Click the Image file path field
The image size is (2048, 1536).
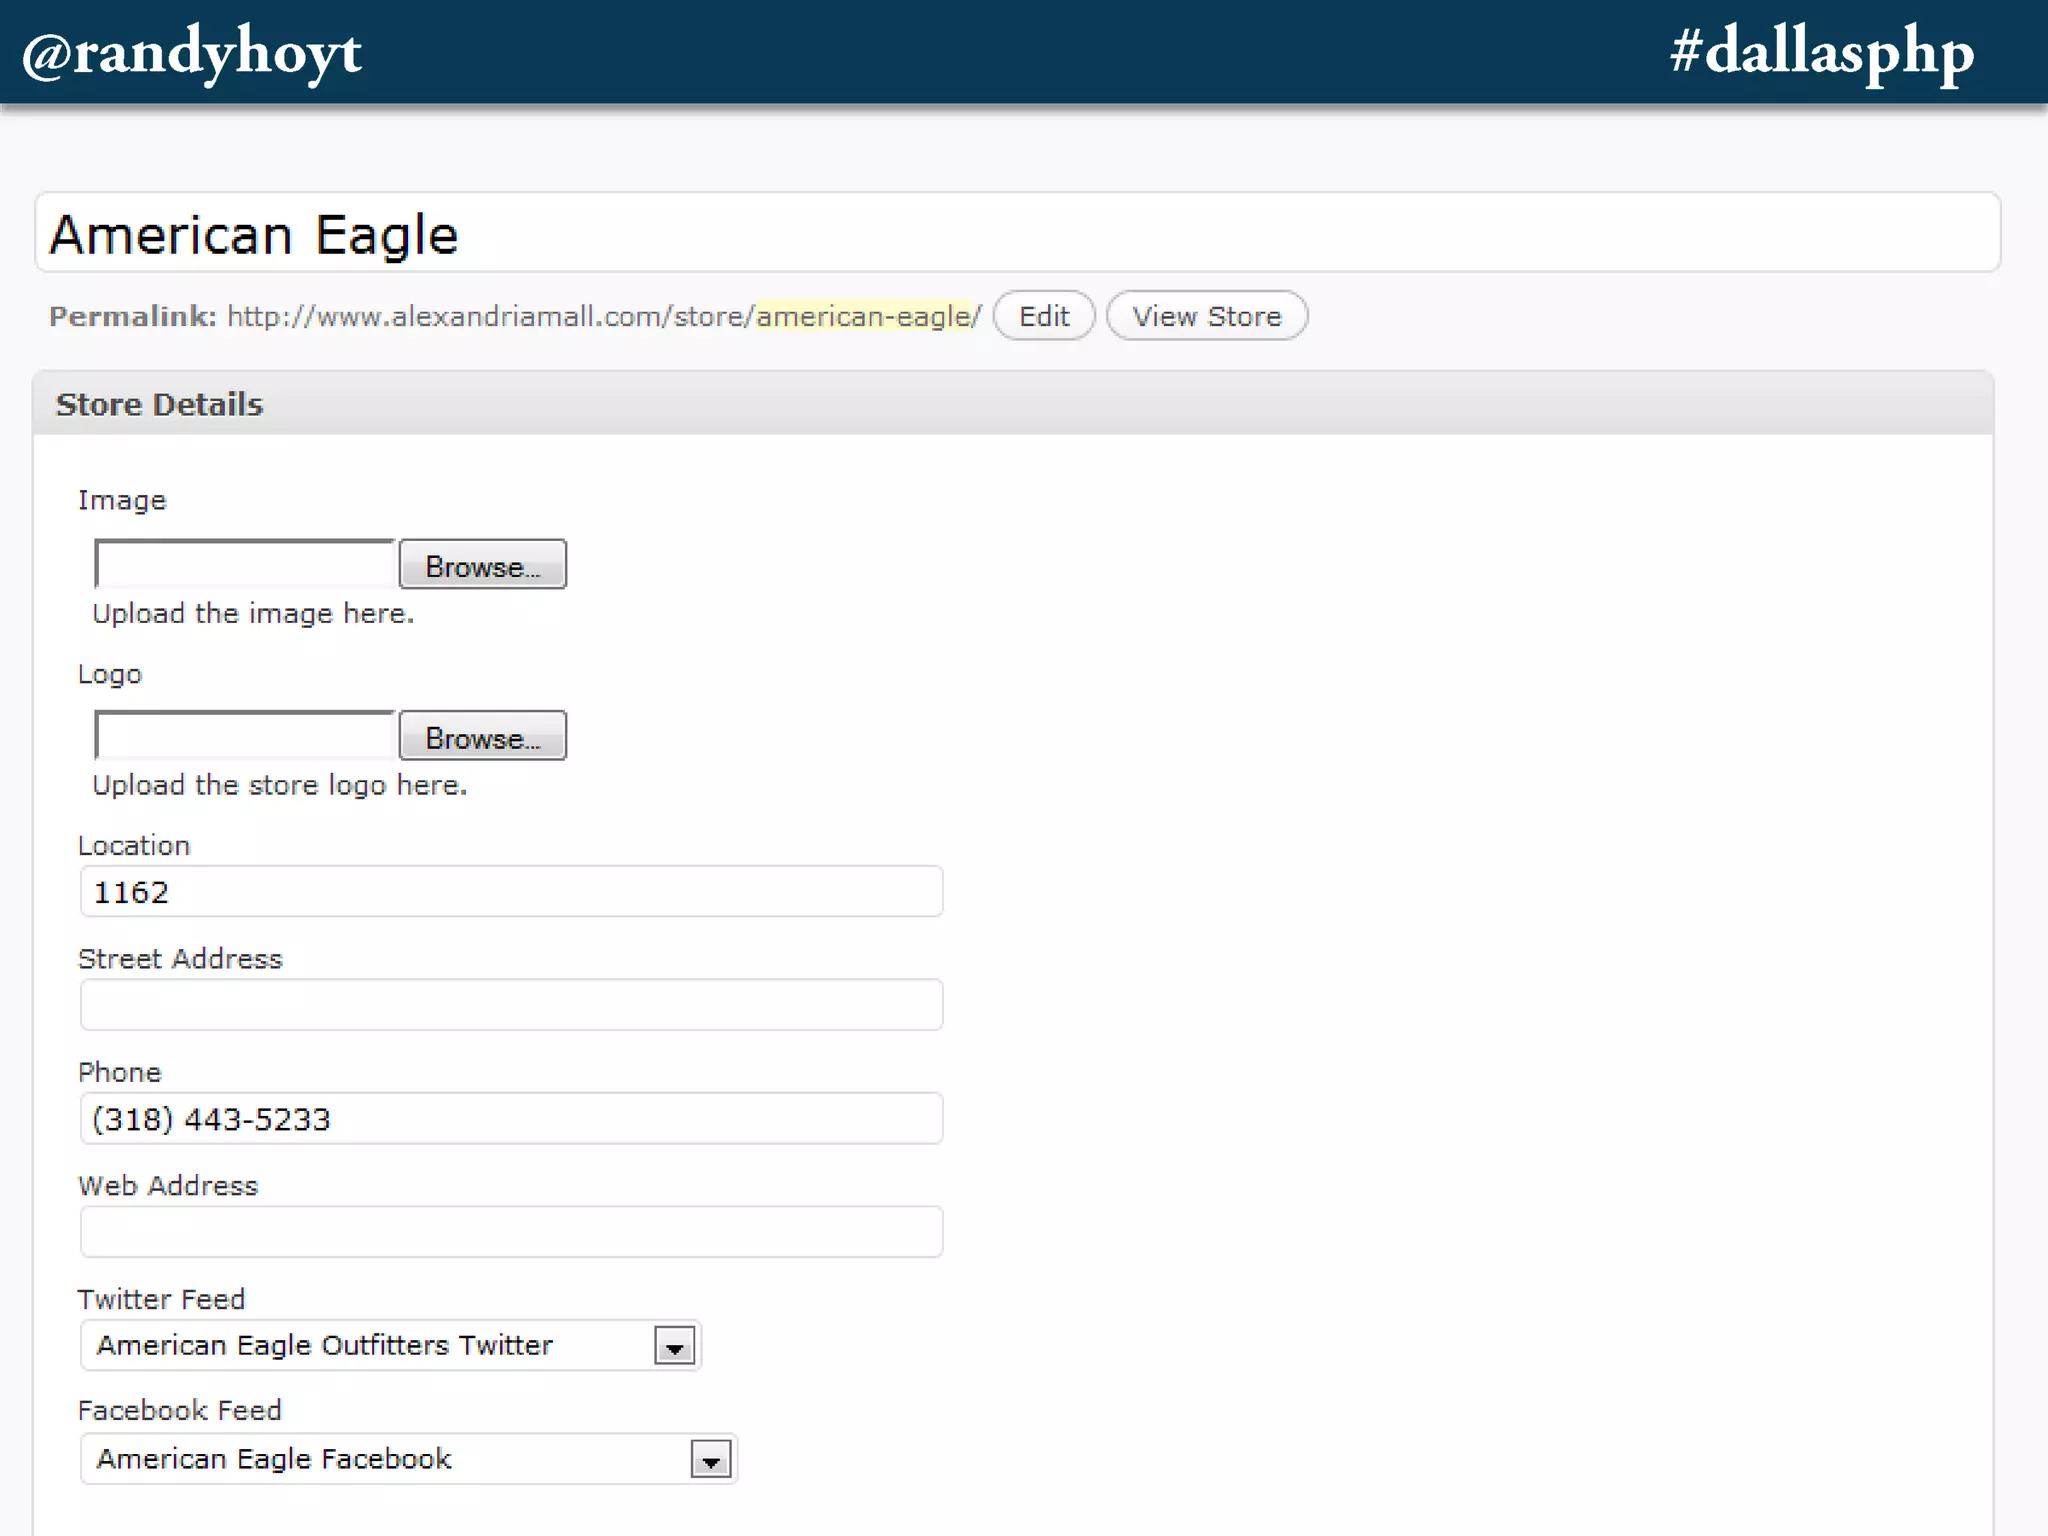coord(245,565)
